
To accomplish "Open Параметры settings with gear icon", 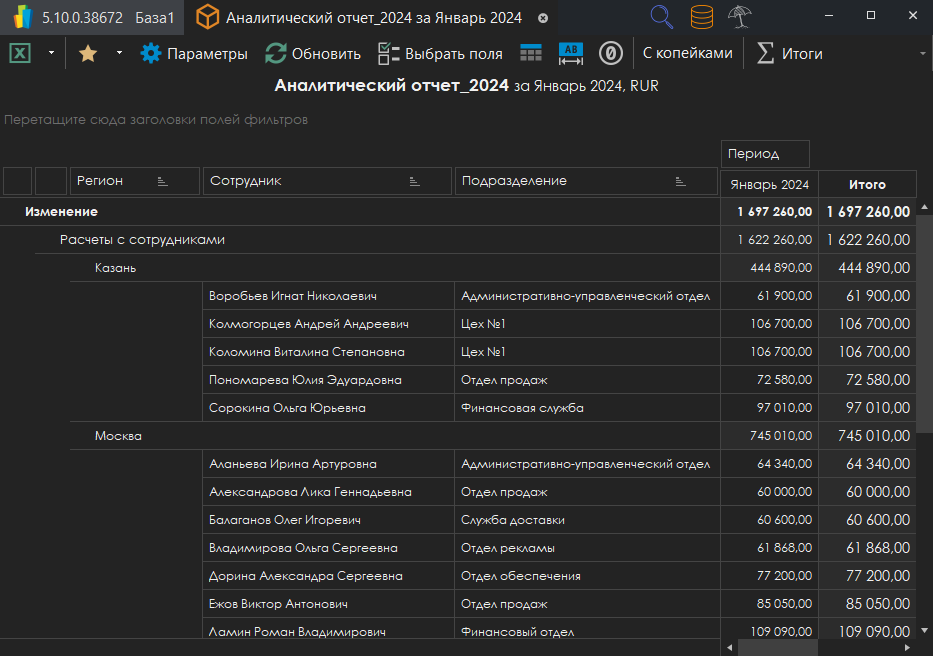I will 194,54.
